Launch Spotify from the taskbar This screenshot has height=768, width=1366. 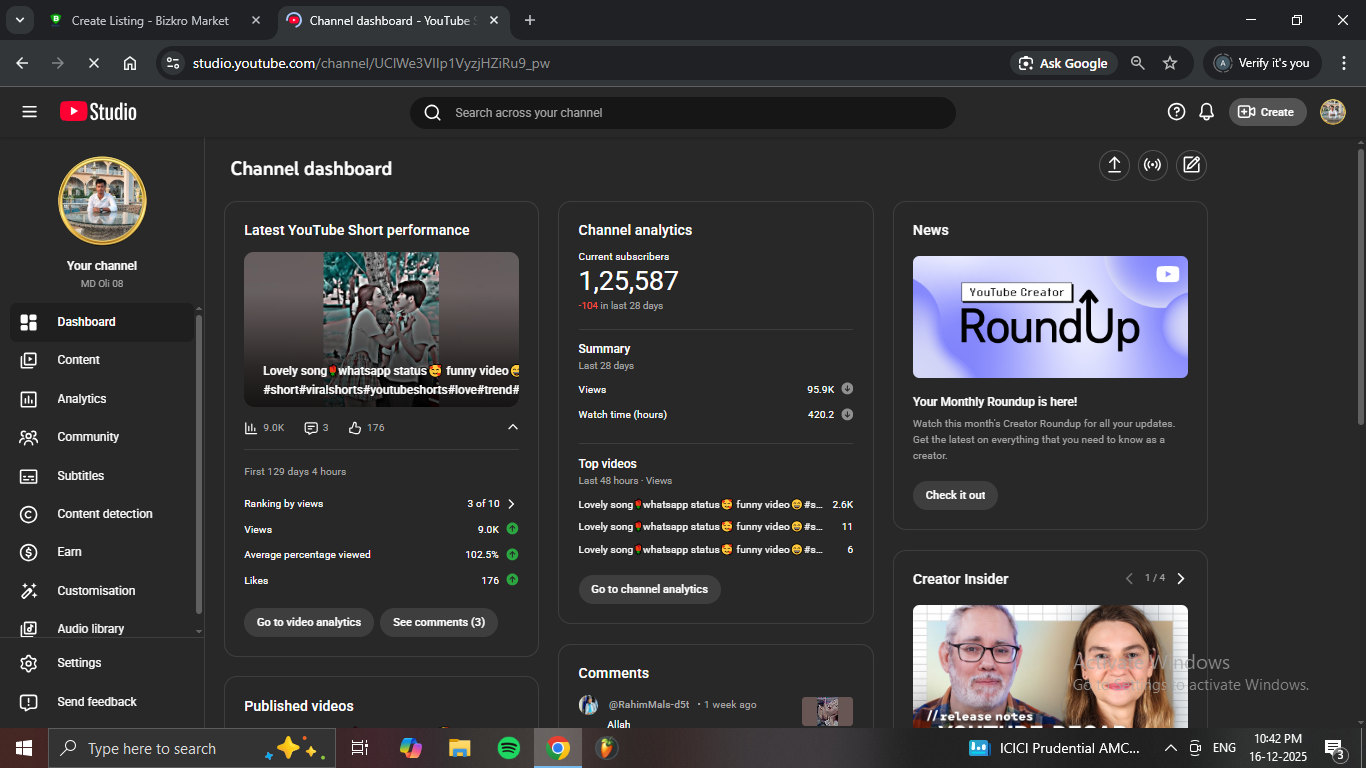[x=508, y=748]
